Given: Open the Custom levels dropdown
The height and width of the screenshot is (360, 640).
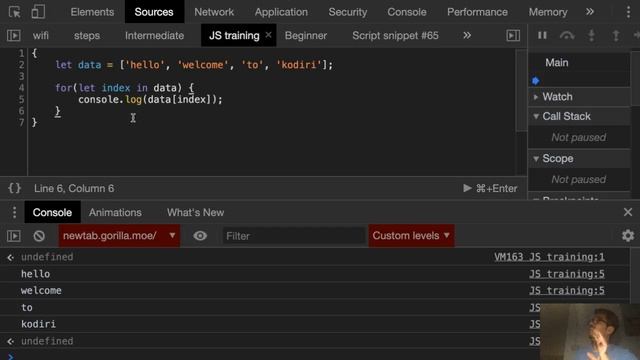Looking at the screenshot, I should point(411,236).
